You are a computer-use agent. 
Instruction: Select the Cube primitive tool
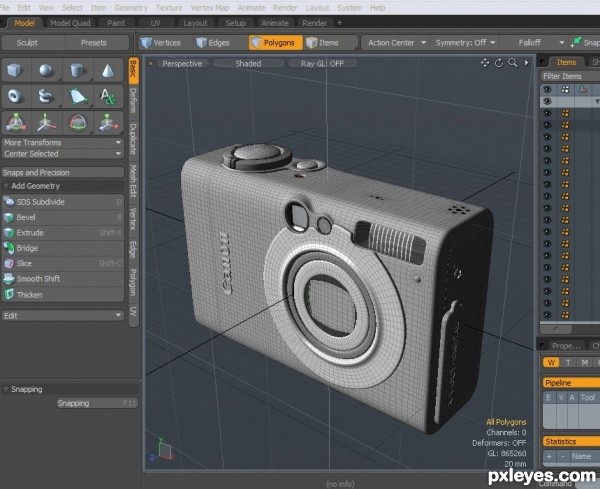point(15,70)
